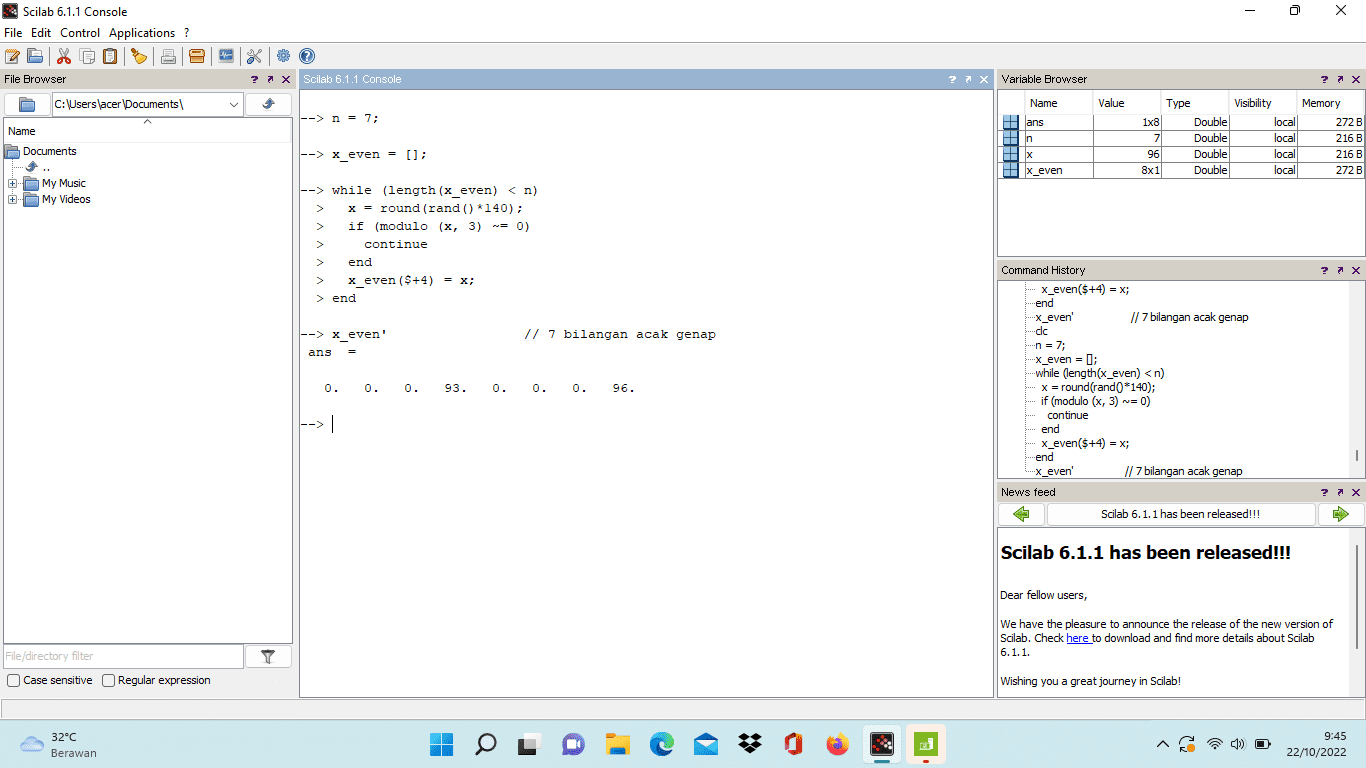
Task: Open the Applications menu
Action: [142, 33]
